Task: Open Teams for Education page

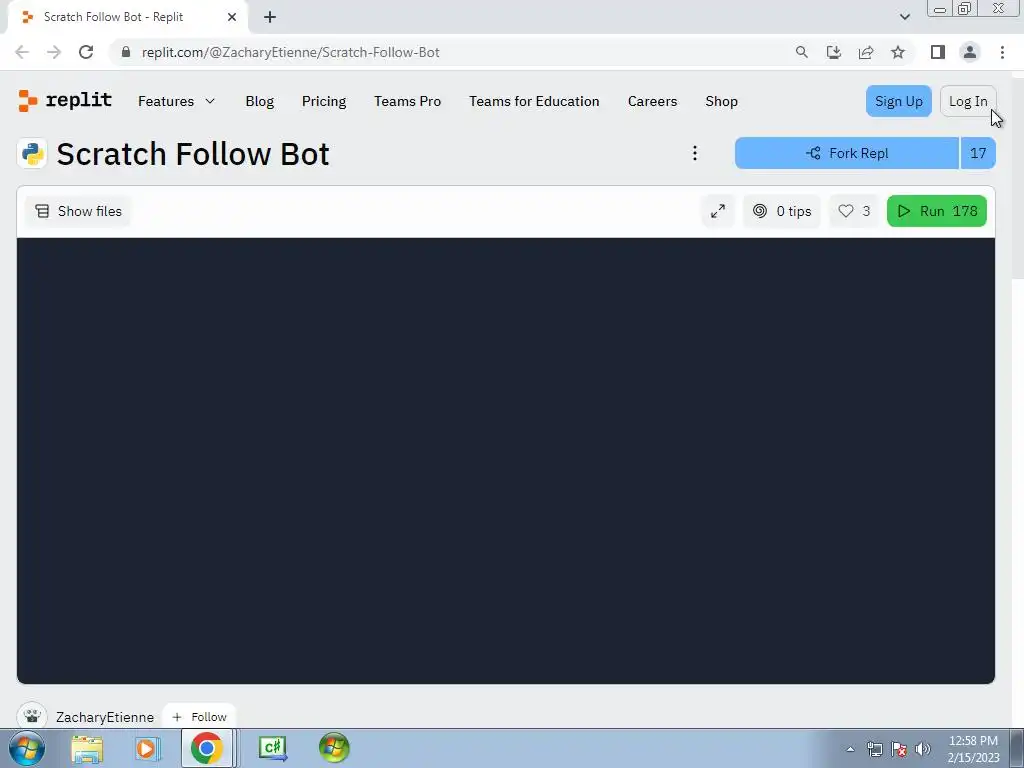Action: tap(534, 101)
